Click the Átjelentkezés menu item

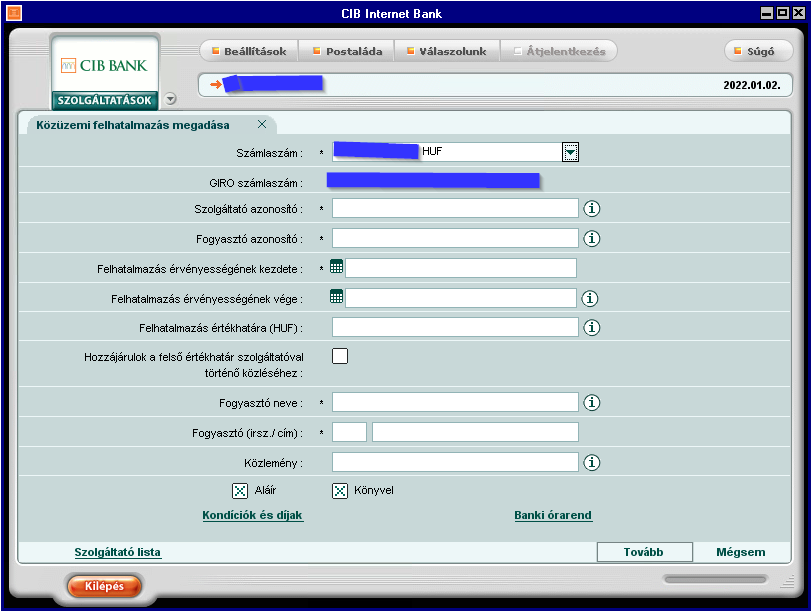click(559, 51)
